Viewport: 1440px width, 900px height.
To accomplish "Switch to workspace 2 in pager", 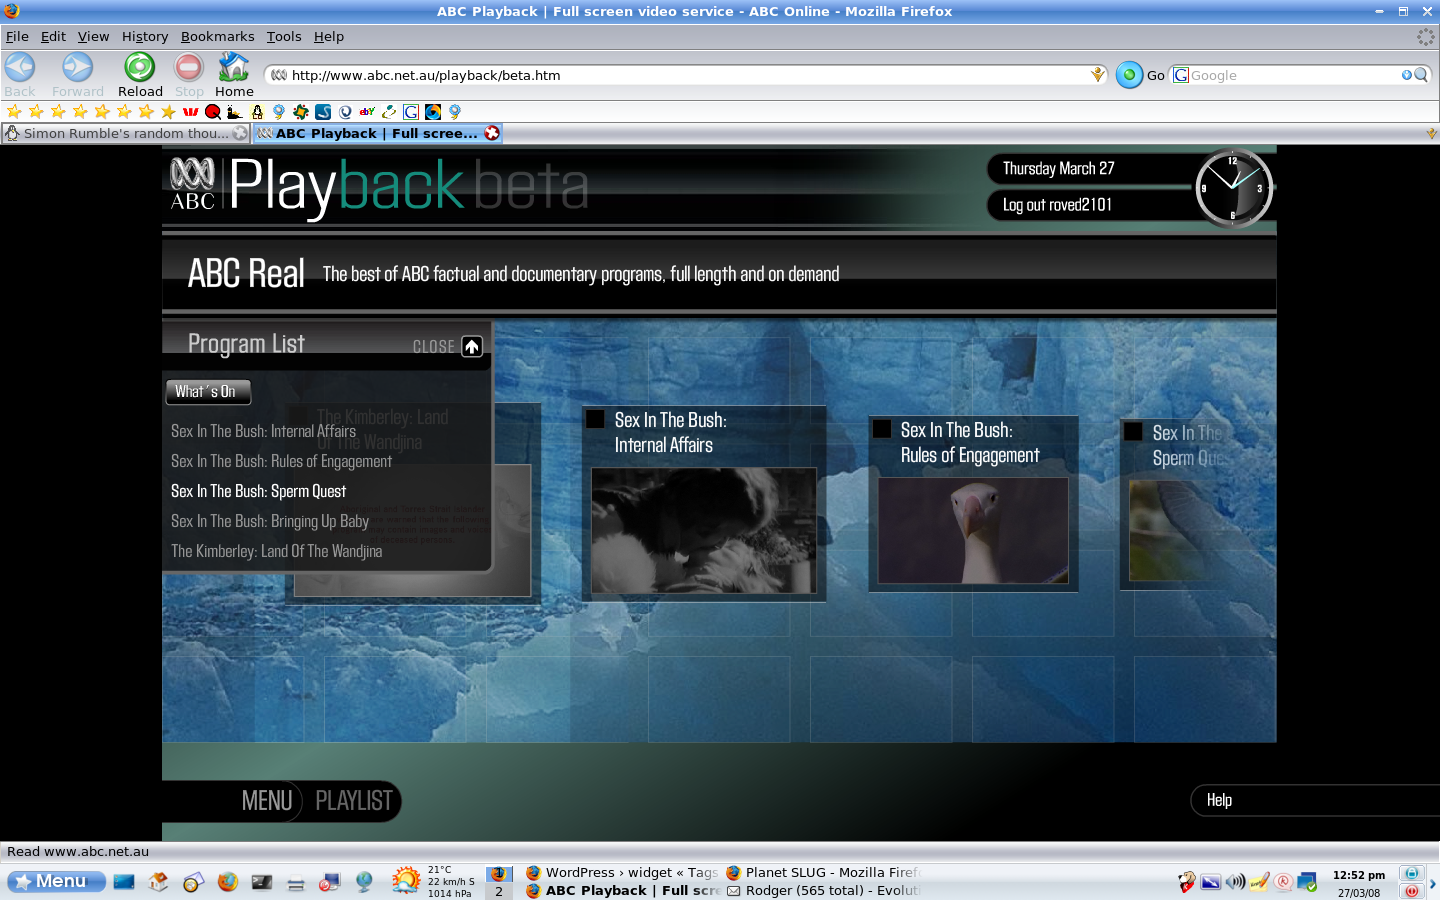I will tap(499, 891).
